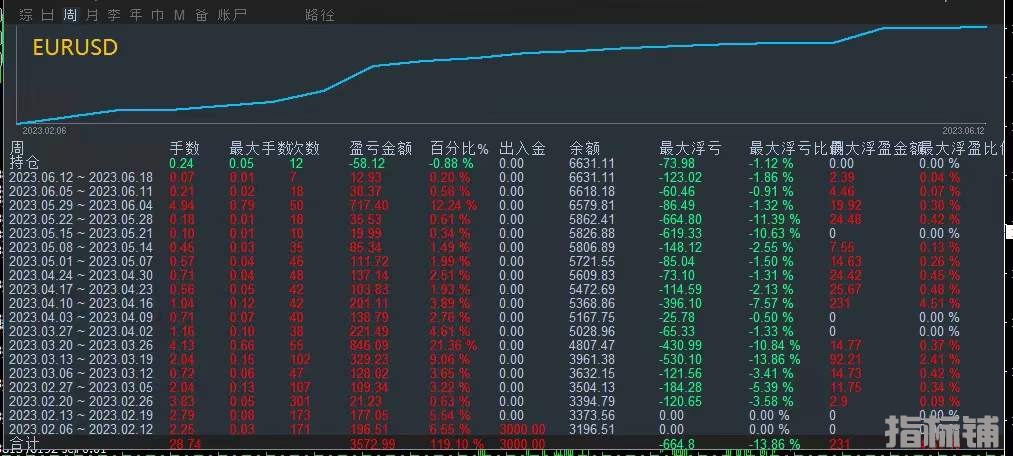This screenshot has height=456, width=1013.
Task: Click the 最大浮亏 column header
Action: [x=690, y=148]
